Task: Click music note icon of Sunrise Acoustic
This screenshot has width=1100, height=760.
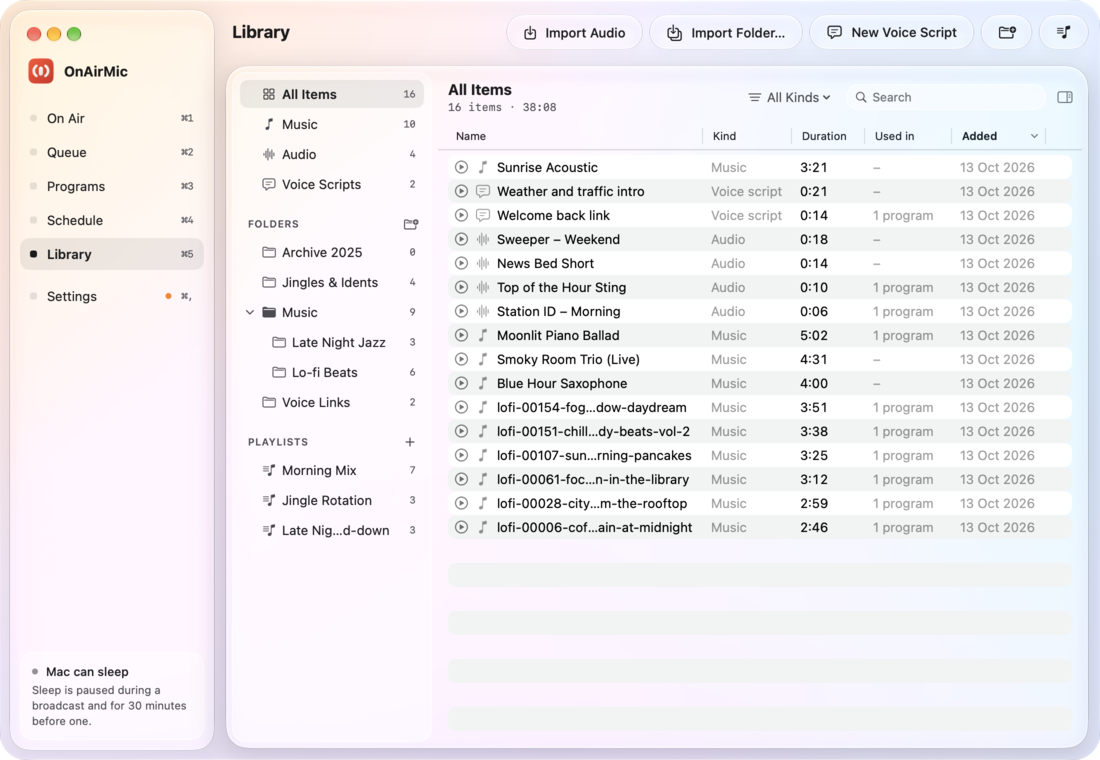Action: click(x=483, y=167)
